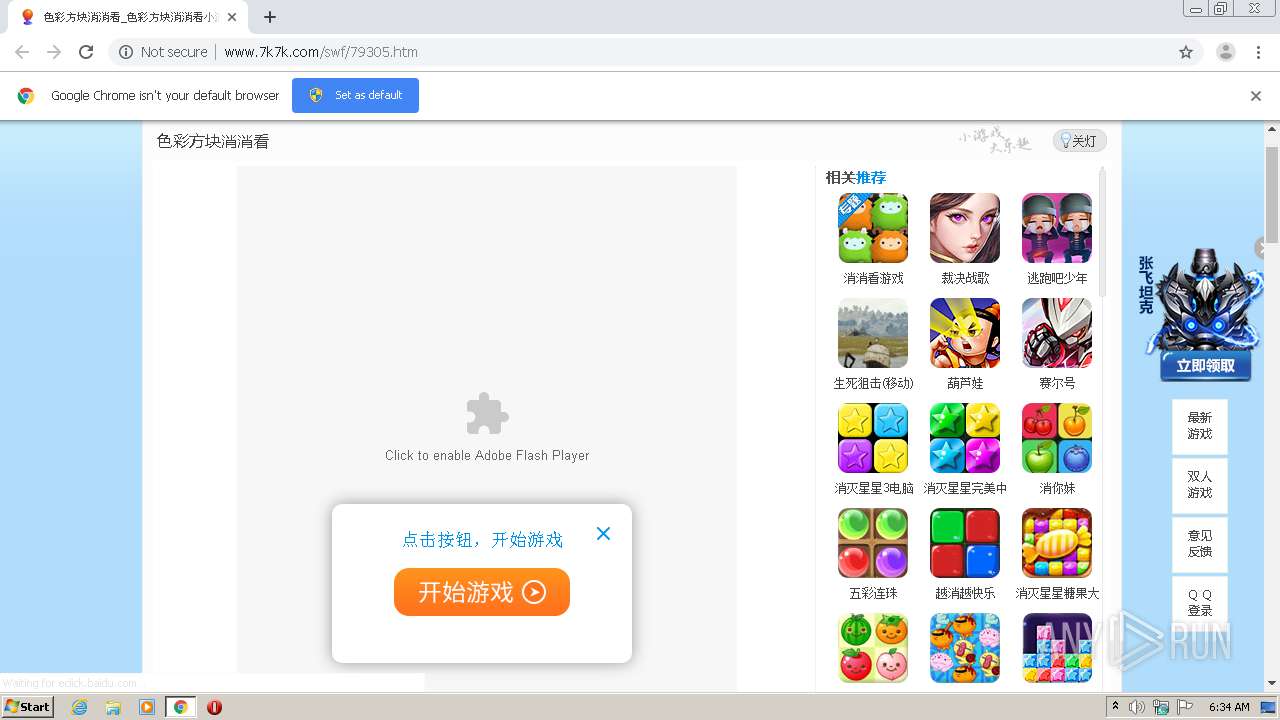
Task: Click the 消消看游戏 text label
Action: point(873,278)
